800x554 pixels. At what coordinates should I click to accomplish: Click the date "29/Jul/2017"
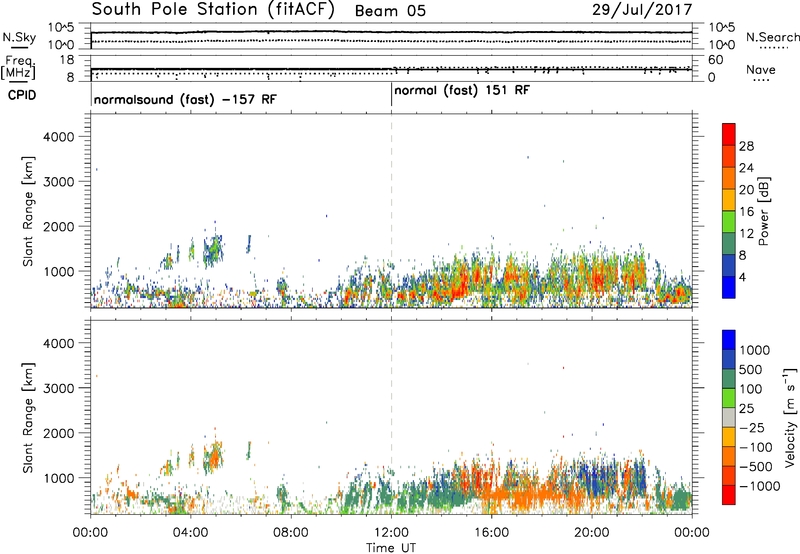tap(642, 10)
